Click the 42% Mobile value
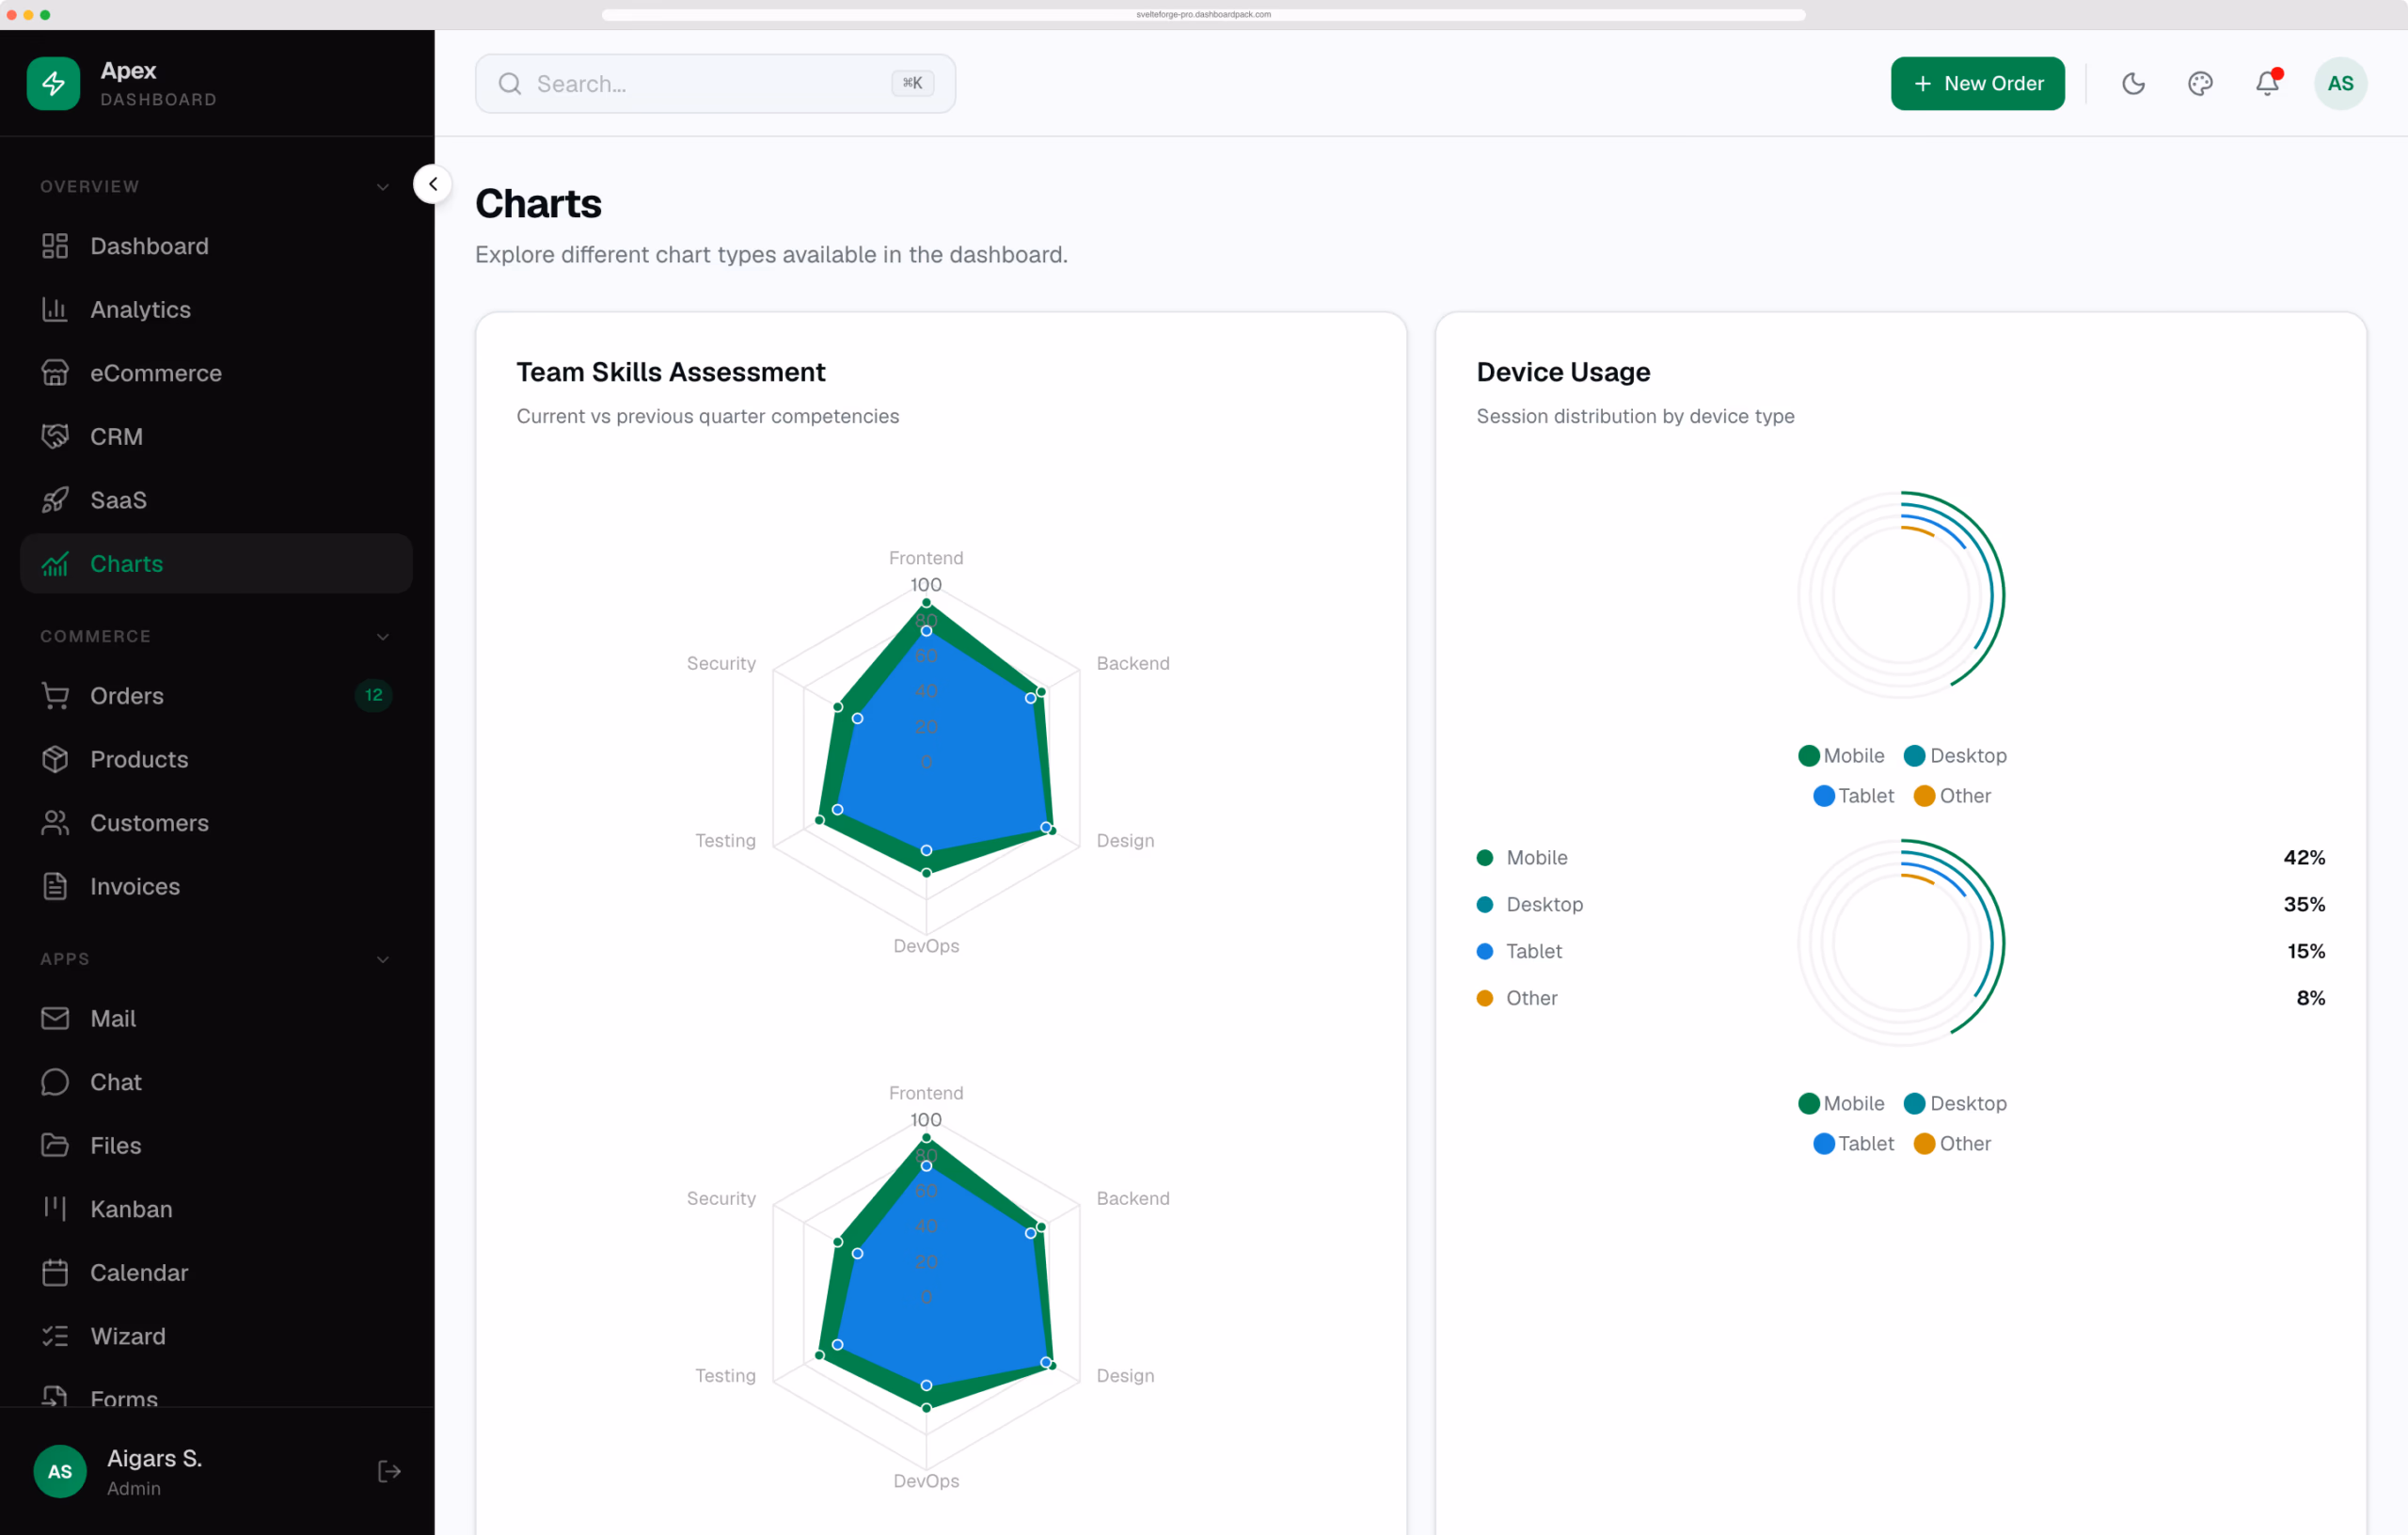Viewport: 2408px width, 1535px height. (2304, 858)
